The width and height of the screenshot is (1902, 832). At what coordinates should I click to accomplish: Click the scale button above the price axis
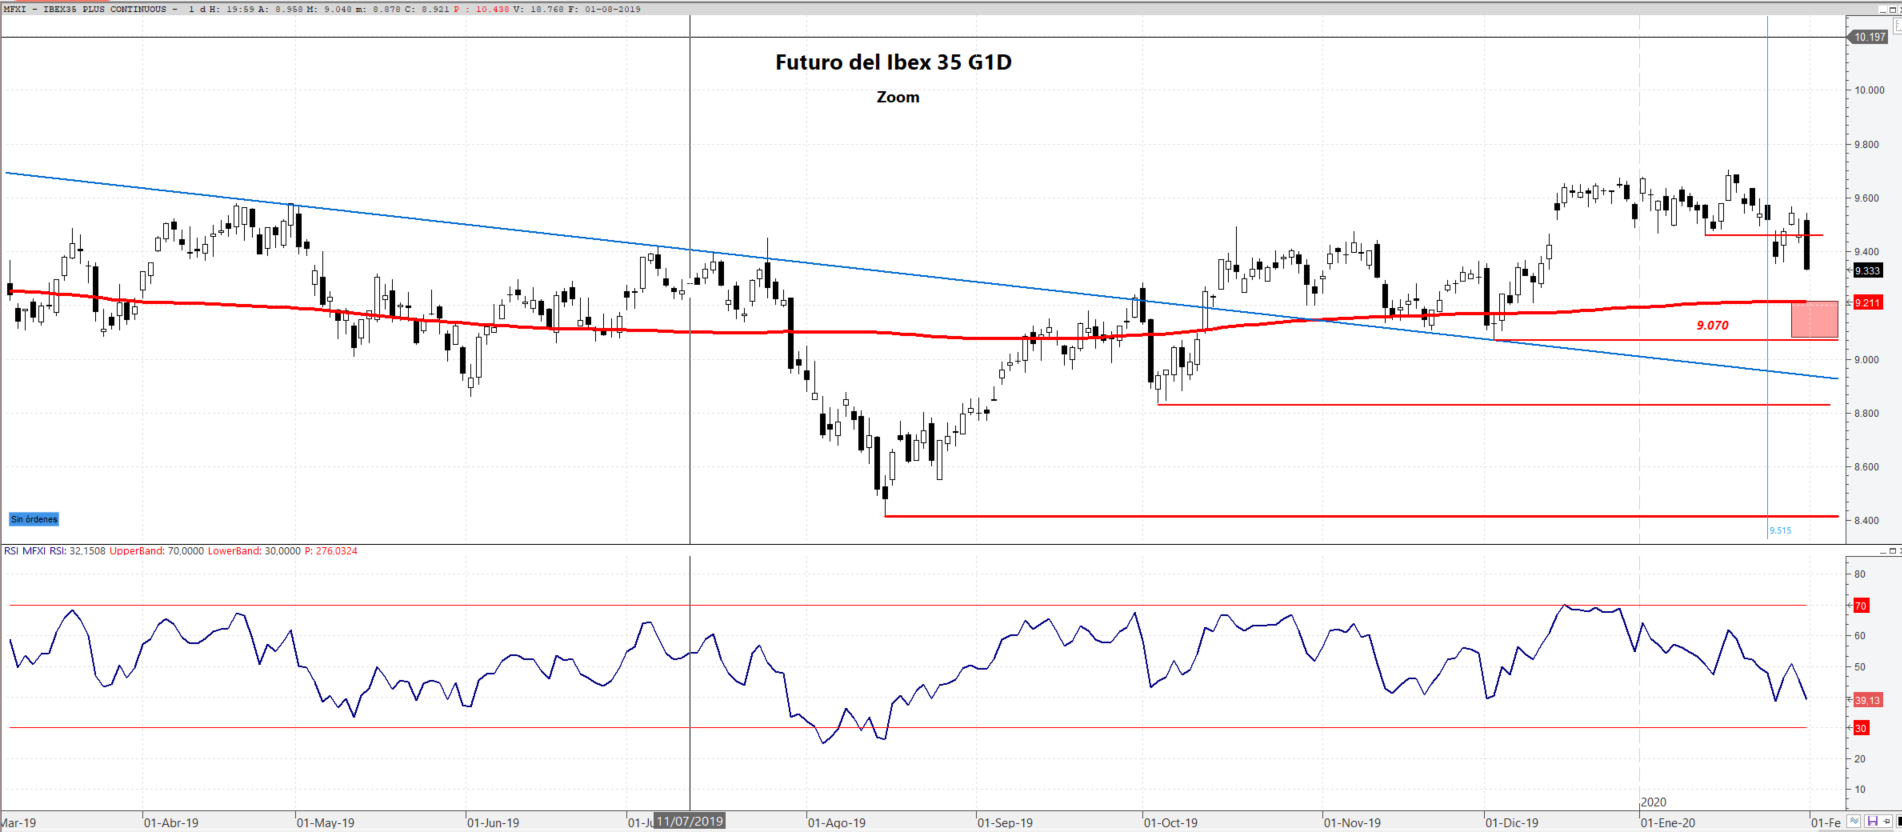(1896, 27)
